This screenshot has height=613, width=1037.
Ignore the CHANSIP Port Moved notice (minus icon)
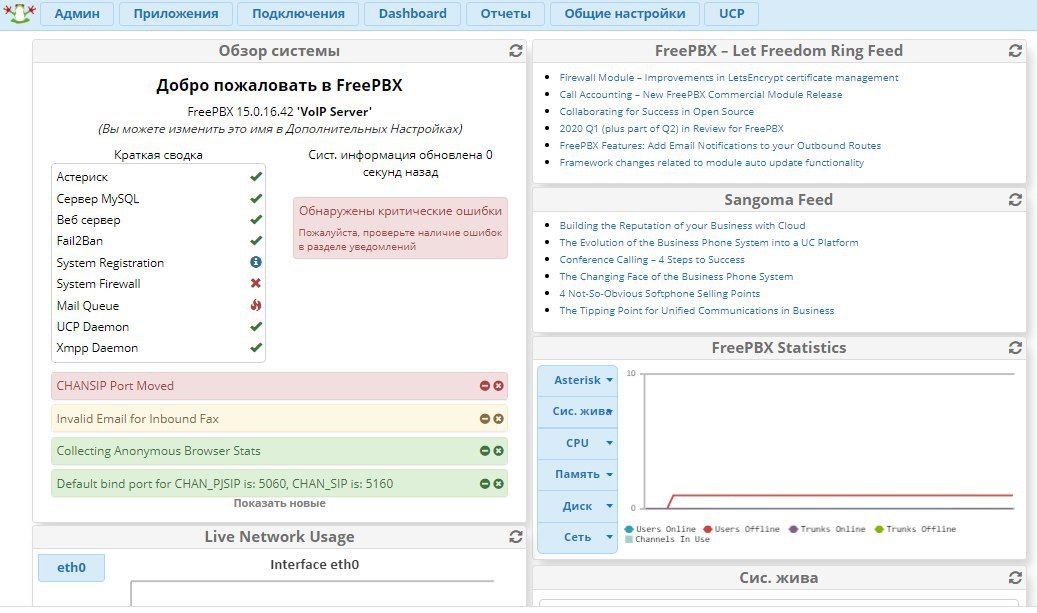click(x=485, y=386)
